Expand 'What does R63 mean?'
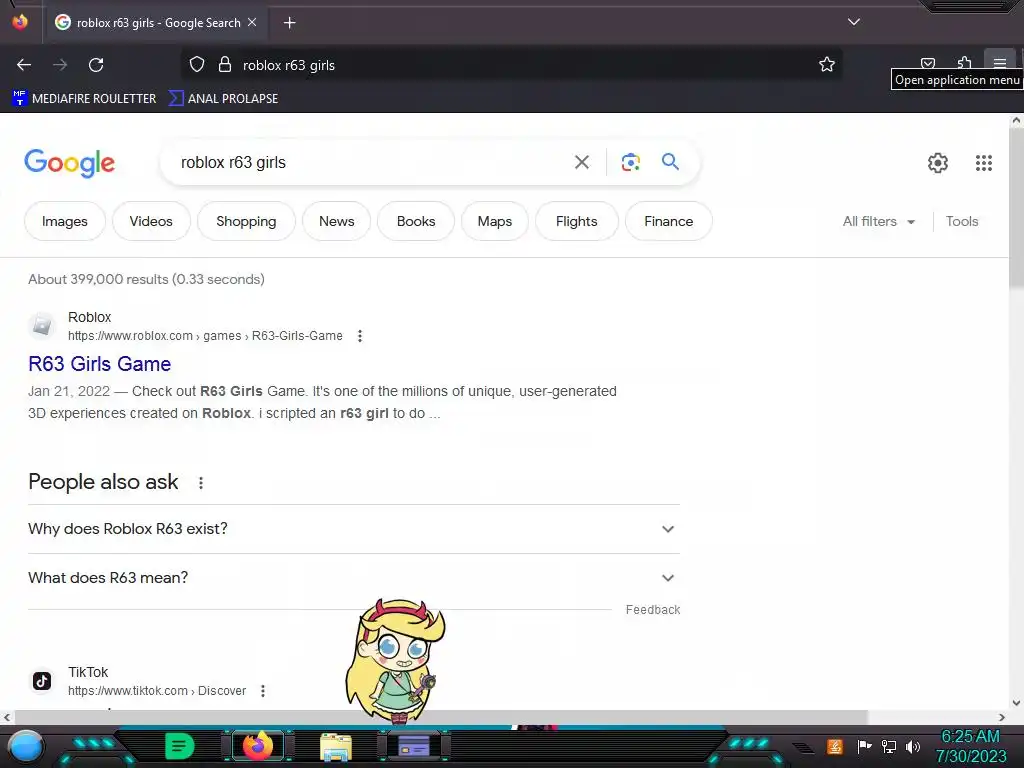The height and width of the screenshot is (768, 1024). click(354, 578)
